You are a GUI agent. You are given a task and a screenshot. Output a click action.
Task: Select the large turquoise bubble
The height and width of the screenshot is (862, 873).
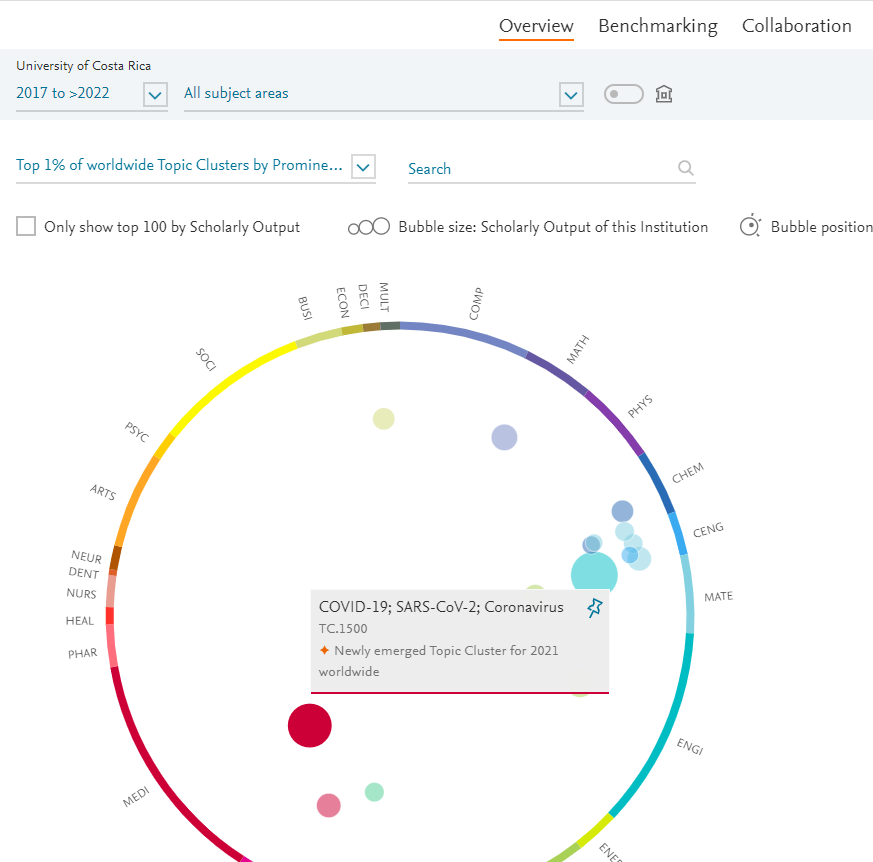coord(594,572)
